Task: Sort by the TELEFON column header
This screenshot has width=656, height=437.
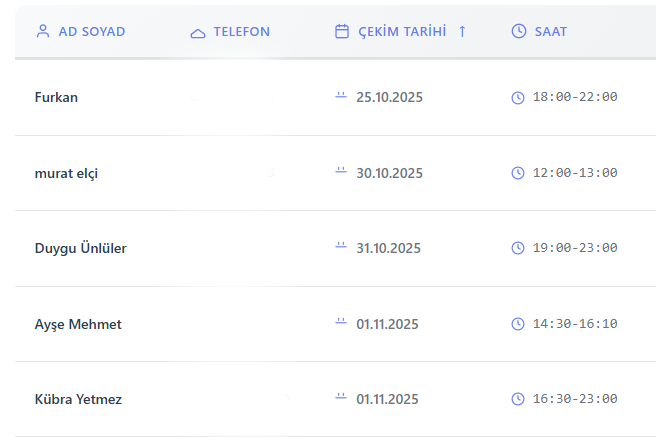Action: pos(241,31)
